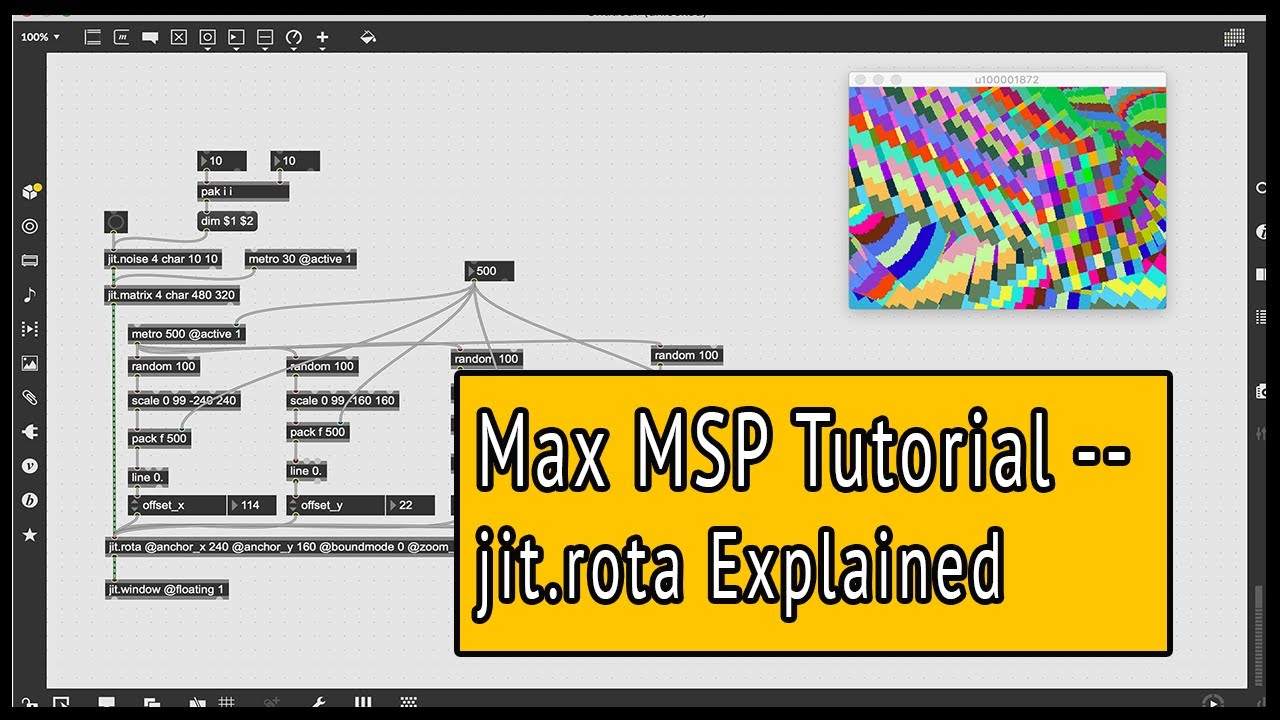
Task: Add a toggle object from toolbar
Action: pyautogui.click(x=179, y=37)
